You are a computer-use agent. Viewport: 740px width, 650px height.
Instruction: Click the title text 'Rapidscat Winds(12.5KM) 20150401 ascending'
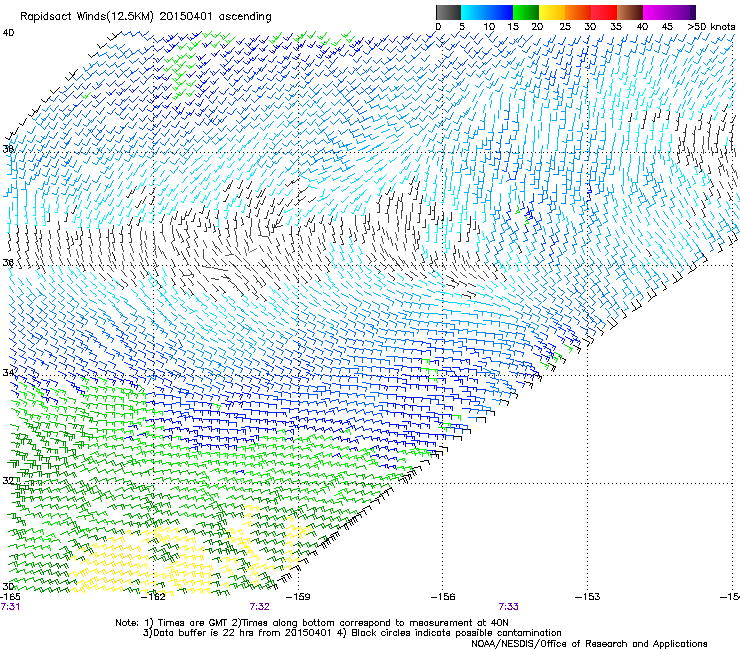(x=146, y=17)
